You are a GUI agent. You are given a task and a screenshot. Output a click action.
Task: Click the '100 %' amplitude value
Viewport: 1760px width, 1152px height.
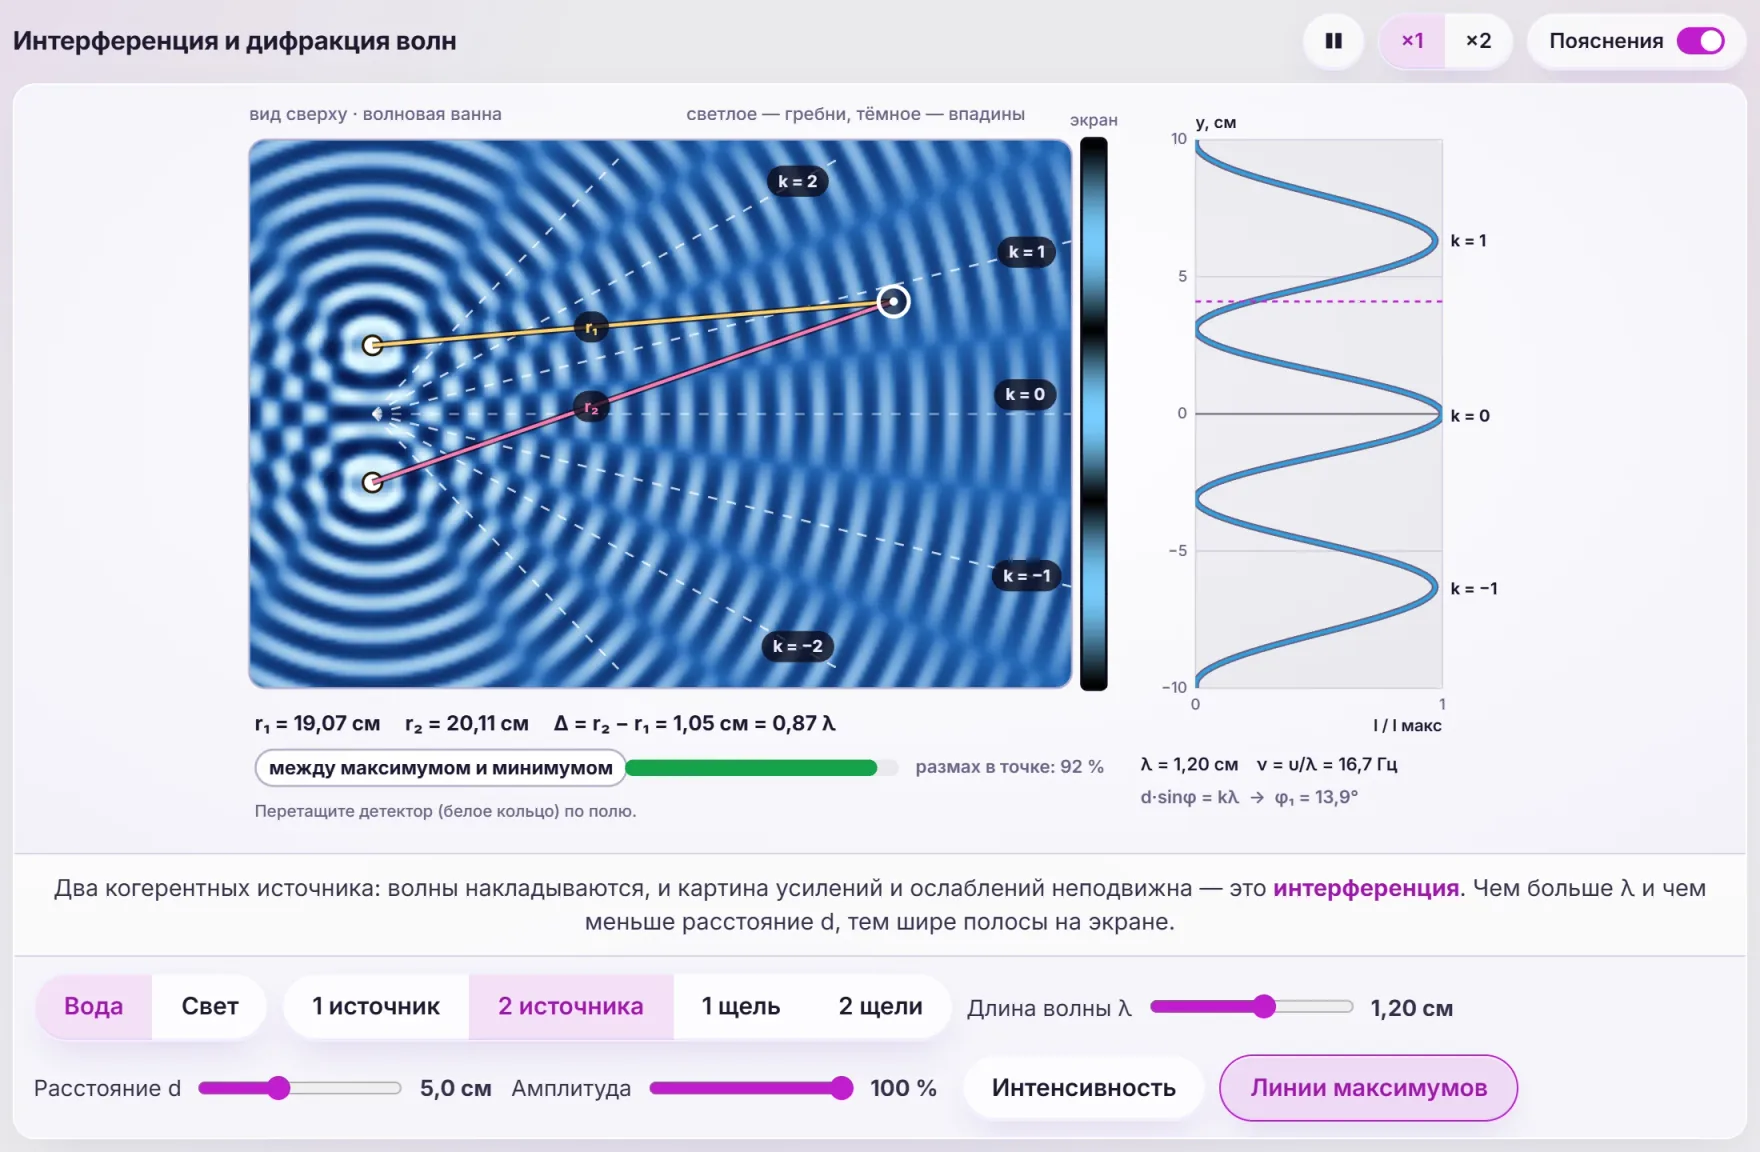point(903,1088)
